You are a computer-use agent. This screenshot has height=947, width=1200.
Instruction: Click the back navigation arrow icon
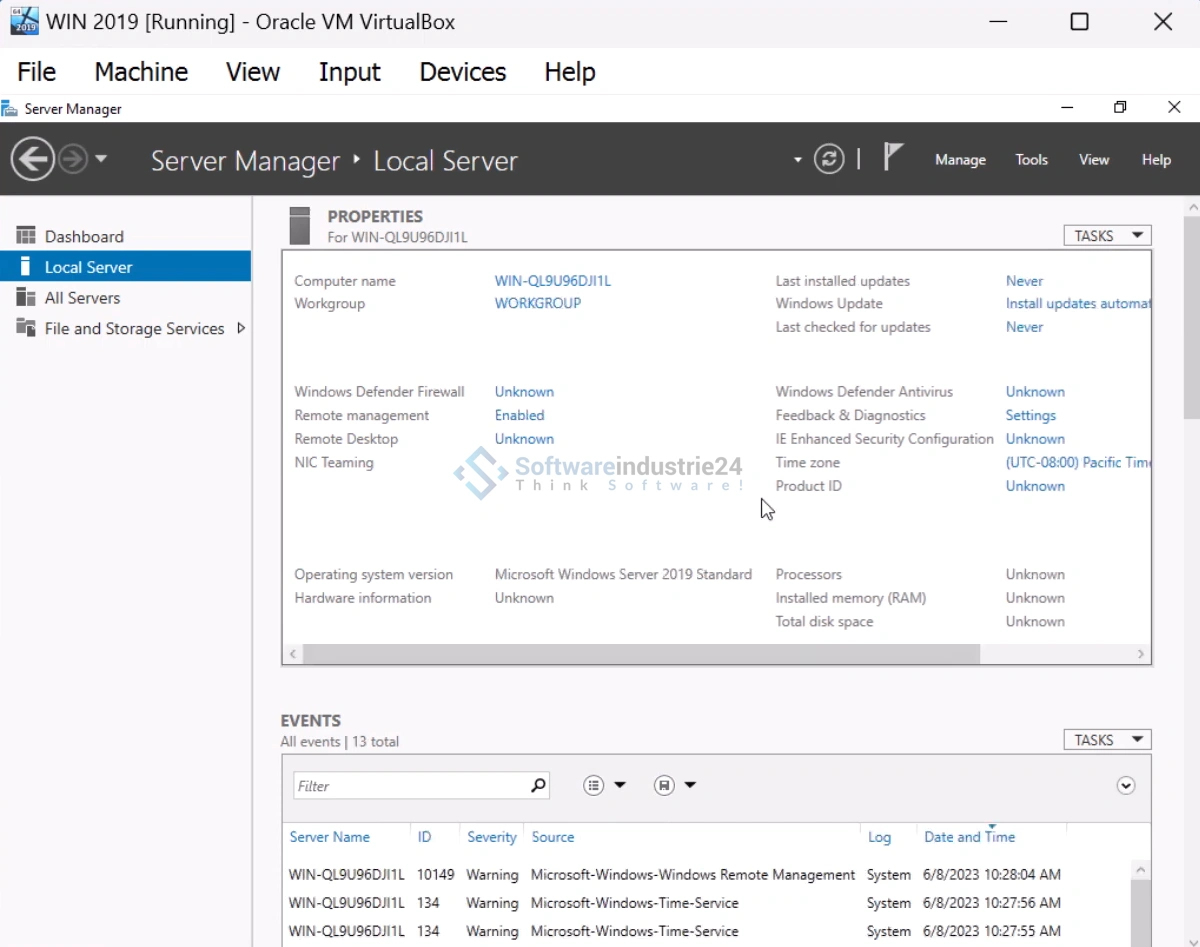point(33,159)
